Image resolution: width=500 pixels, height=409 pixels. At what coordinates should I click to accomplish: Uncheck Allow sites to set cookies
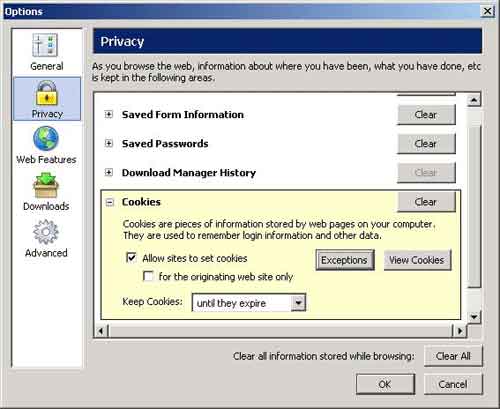pyautogui.click(x=131, y=257)
